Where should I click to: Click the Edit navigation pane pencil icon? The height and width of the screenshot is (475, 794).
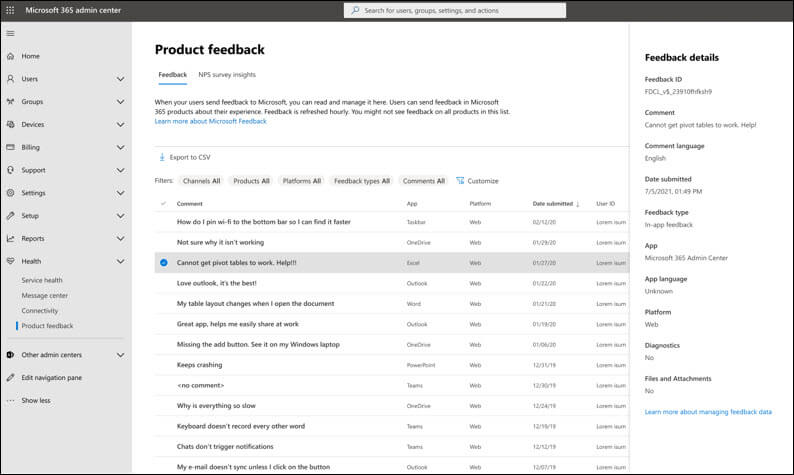tap(10, 377)
